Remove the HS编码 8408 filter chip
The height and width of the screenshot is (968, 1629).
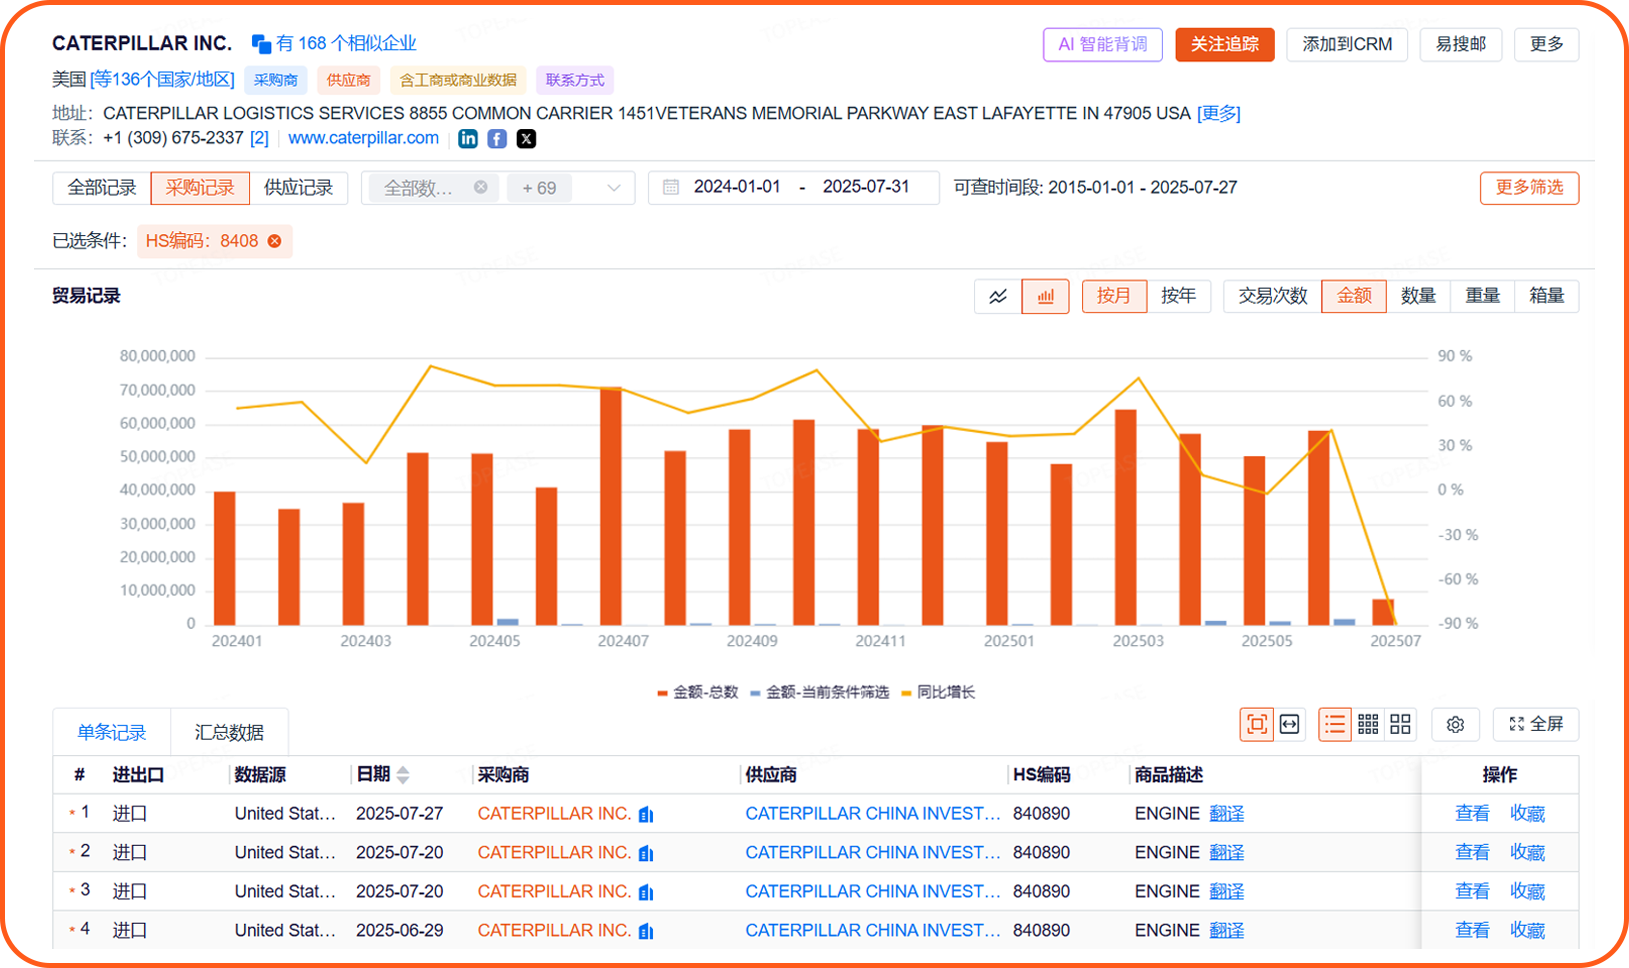click(x=275, y=240)
